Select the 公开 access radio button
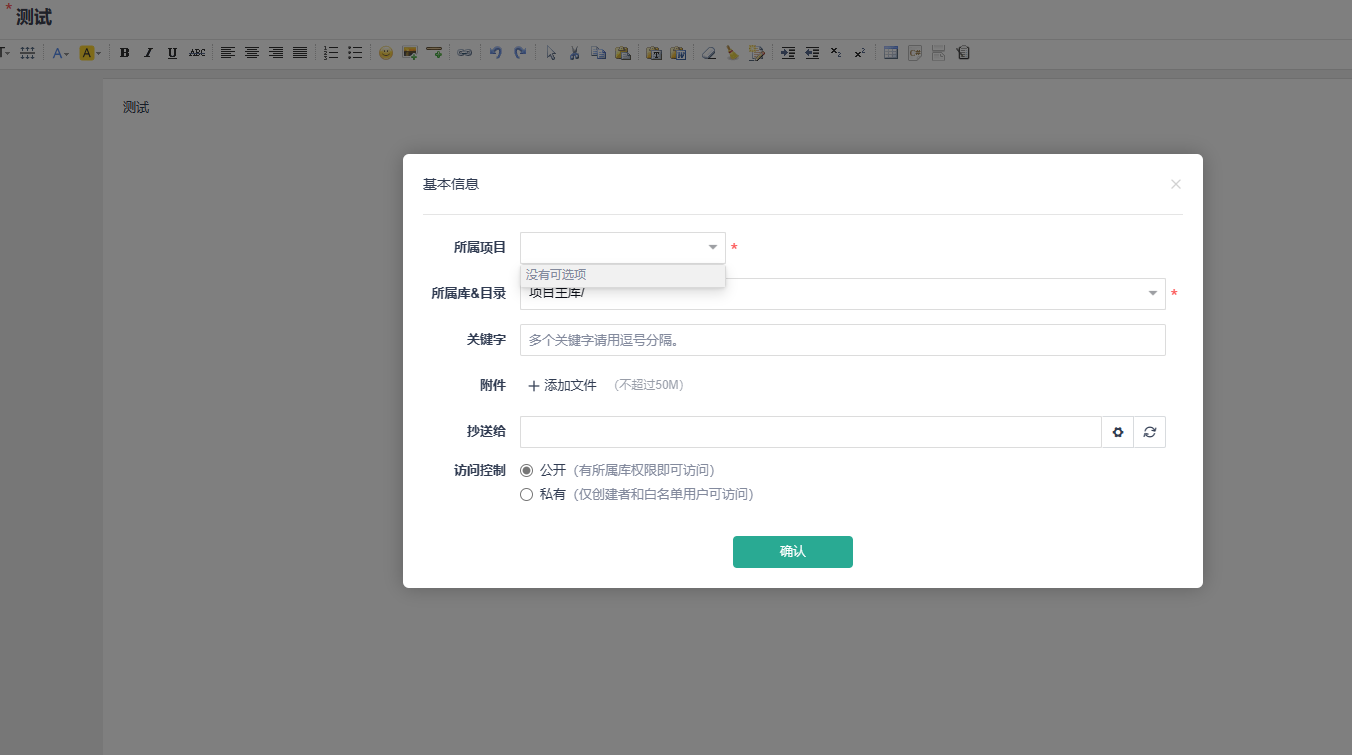 click(x=527, y=470)
